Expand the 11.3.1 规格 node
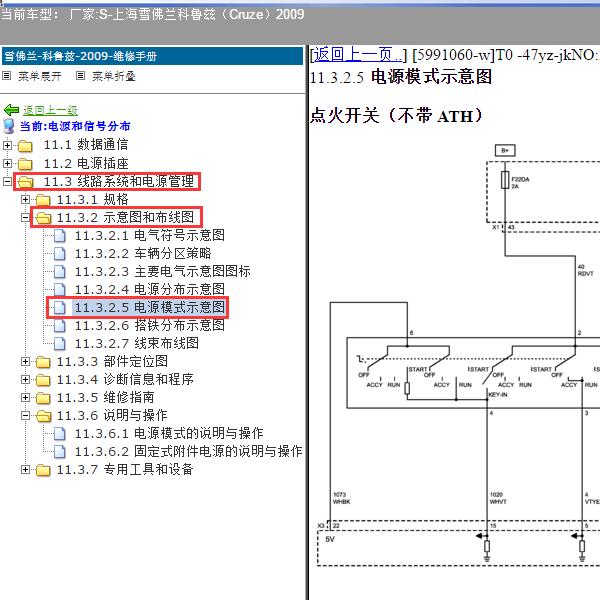The width and height of the screenshot is (600, 600). (25, 199)
